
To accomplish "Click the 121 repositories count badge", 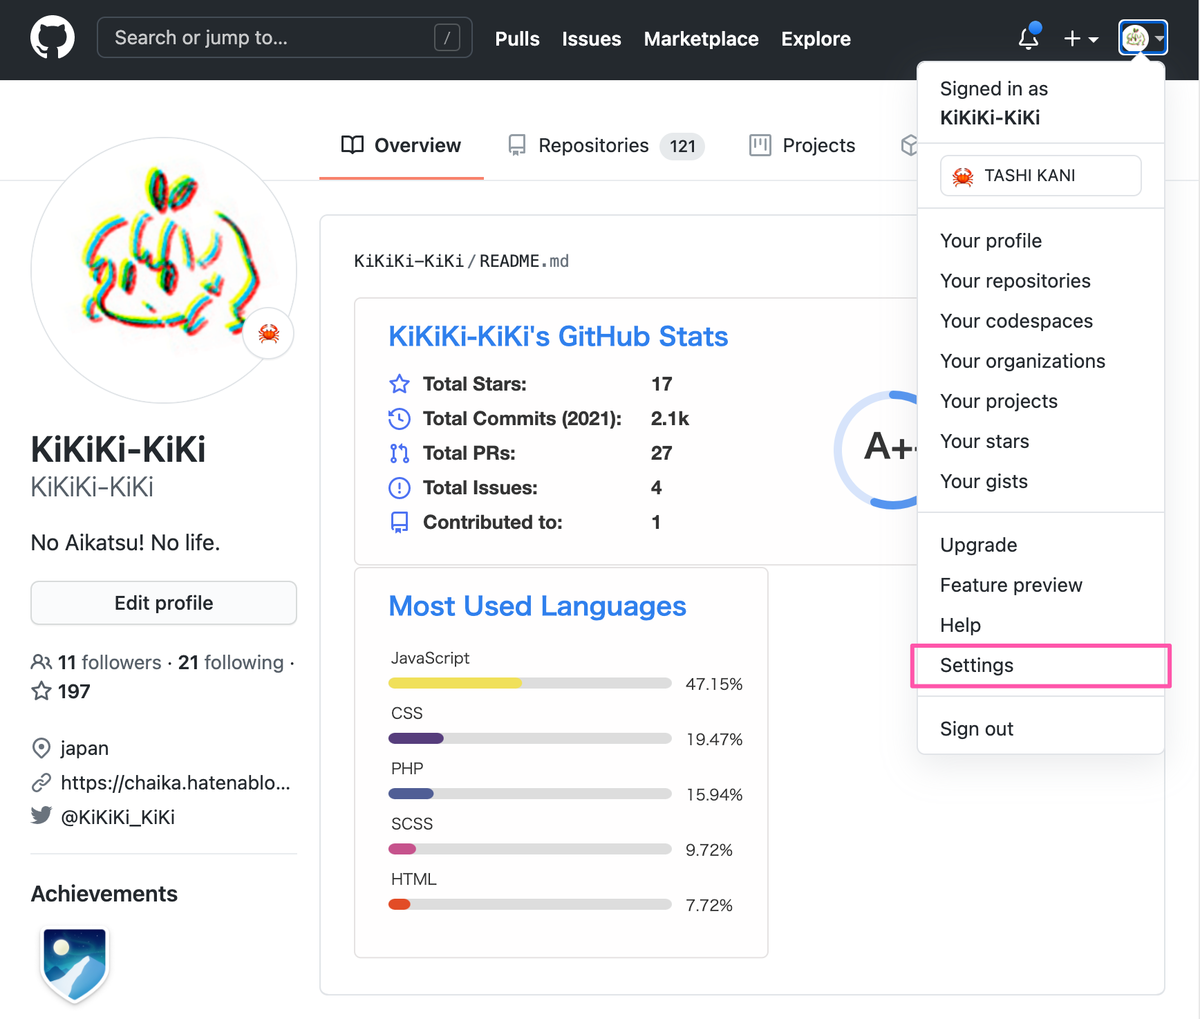I will tap(683, 146).
